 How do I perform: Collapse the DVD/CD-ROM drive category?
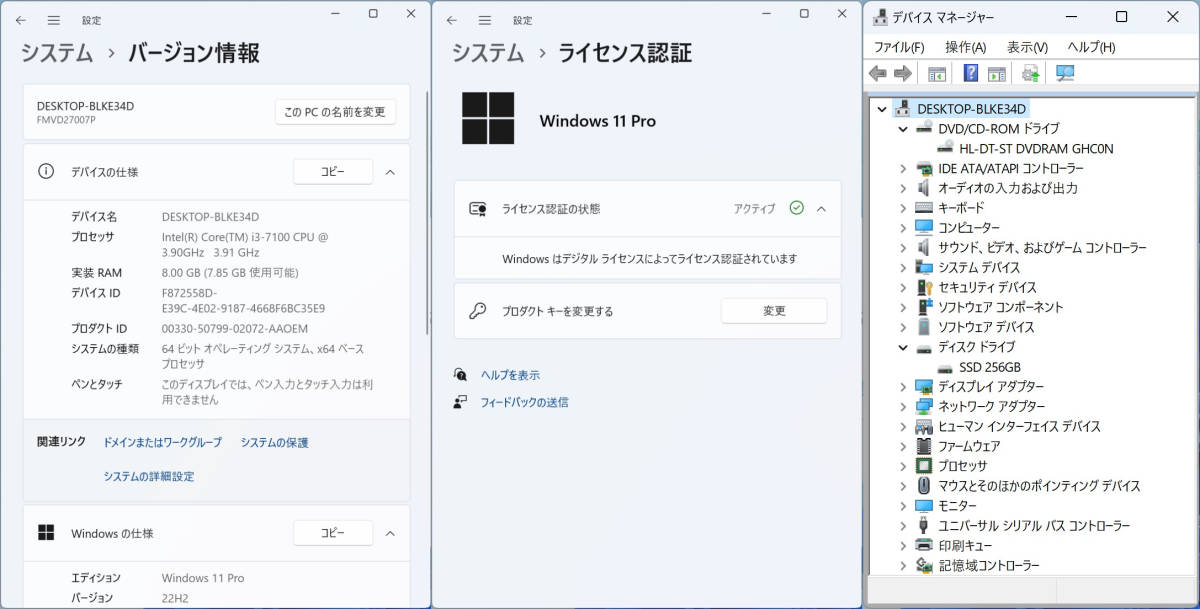tap(902, 128)
